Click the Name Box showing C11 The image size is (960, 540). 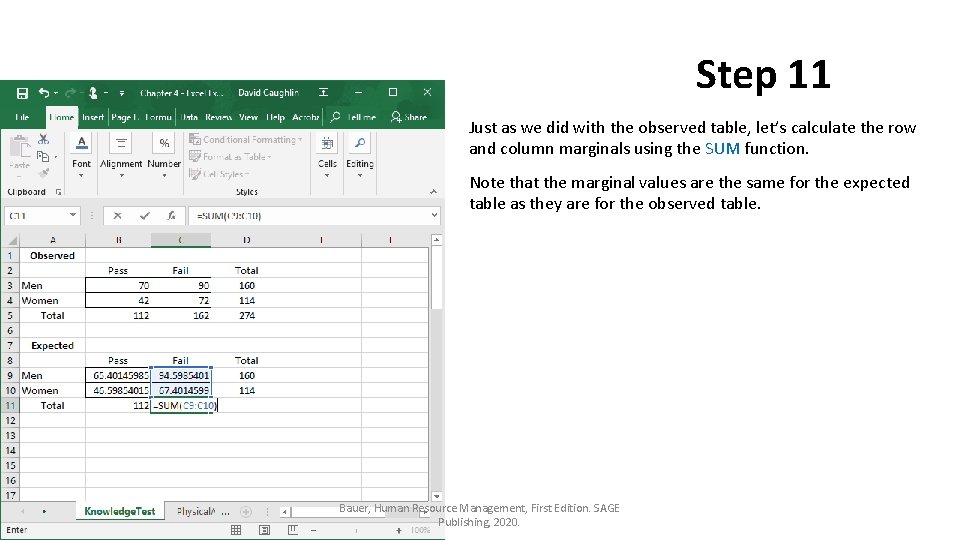(x=36, y=216)
